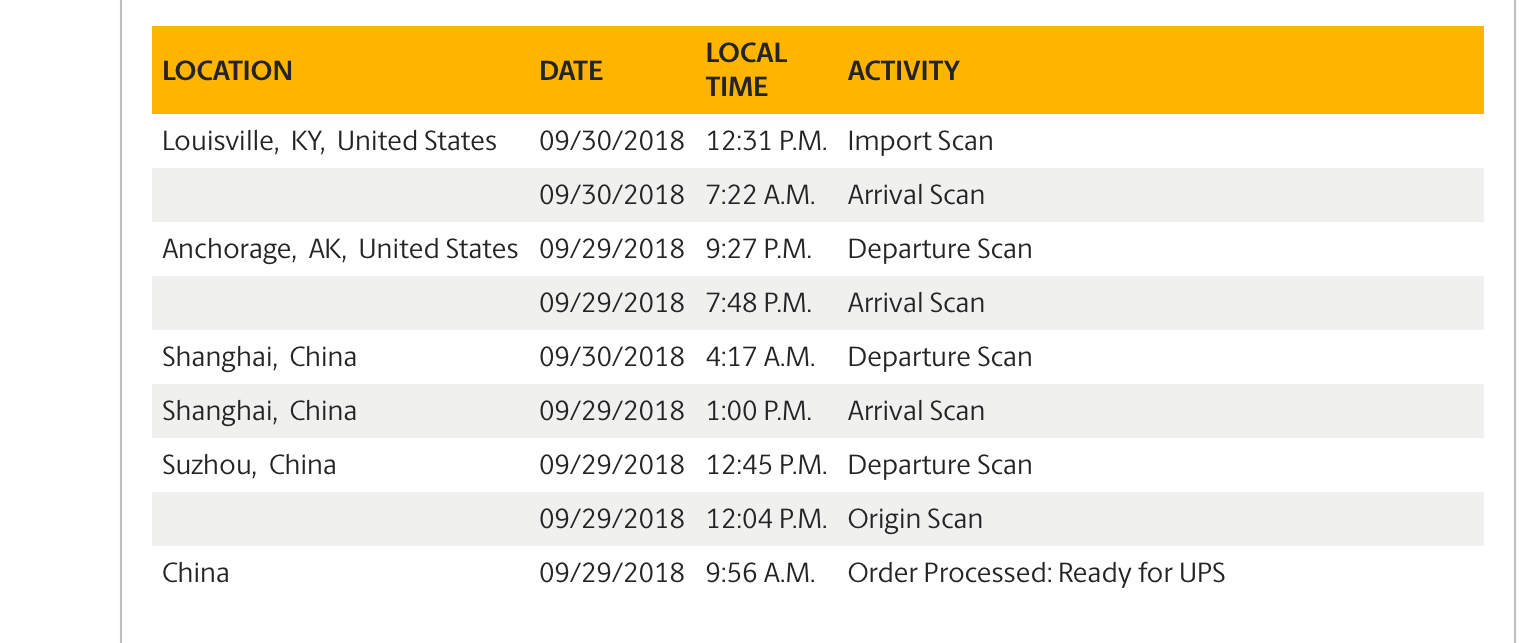Click the 1:00 P.M. time entry
The image size is (1536, 643).
pyautogui.click(x=758, y=411)
